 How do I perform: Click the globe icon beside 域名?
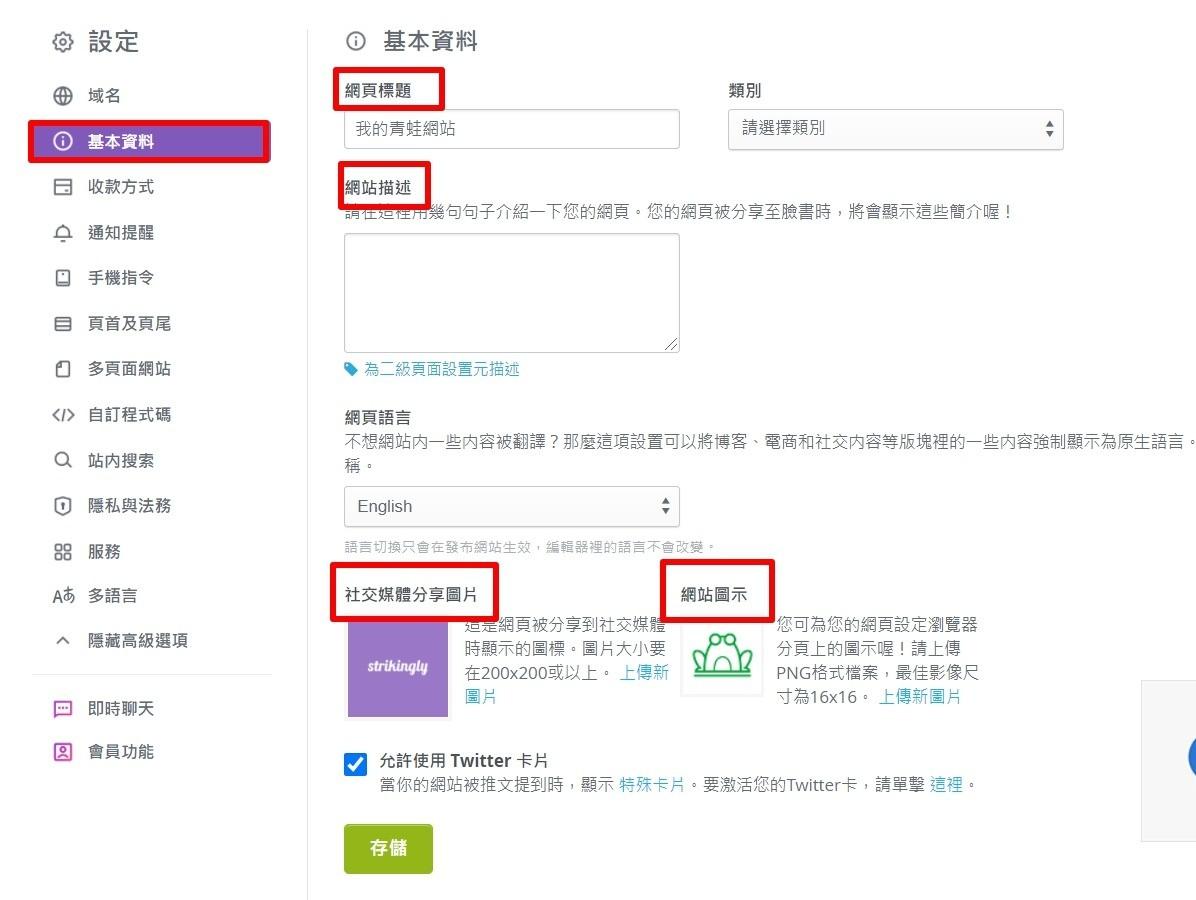pyautogui.click(x=63, y=96)
